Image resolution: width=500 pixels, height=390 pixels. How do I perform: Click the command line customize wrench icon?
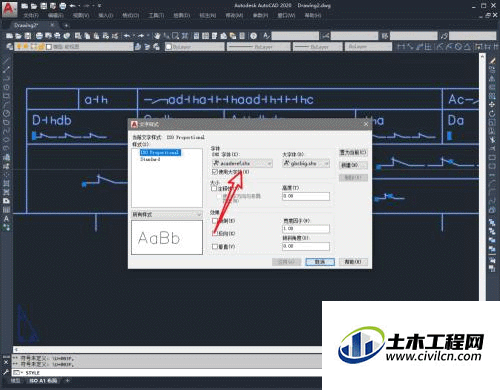coord(6,372)
